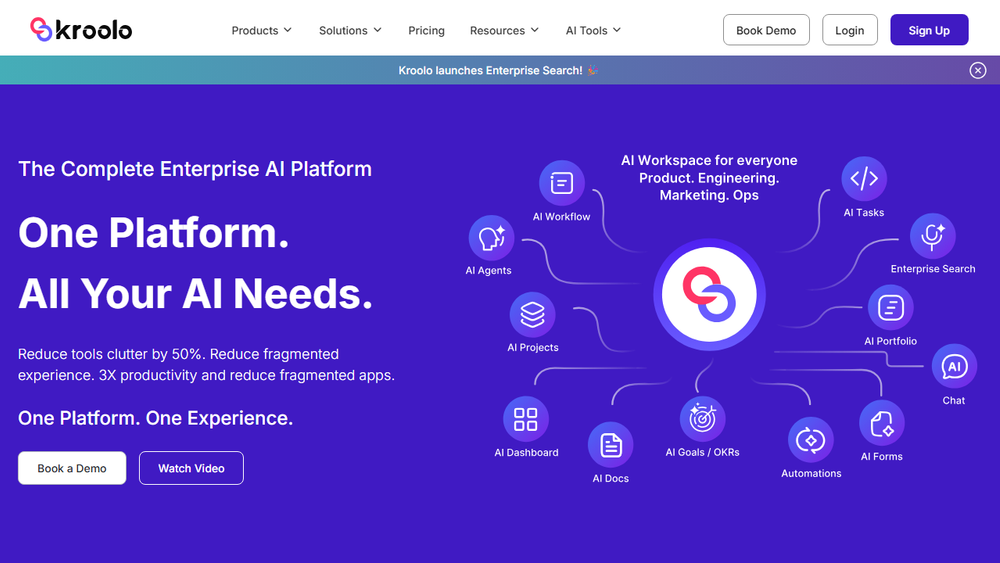Open the AI Workflow feature icon
1000x563 pixels.
pos(561,183)
